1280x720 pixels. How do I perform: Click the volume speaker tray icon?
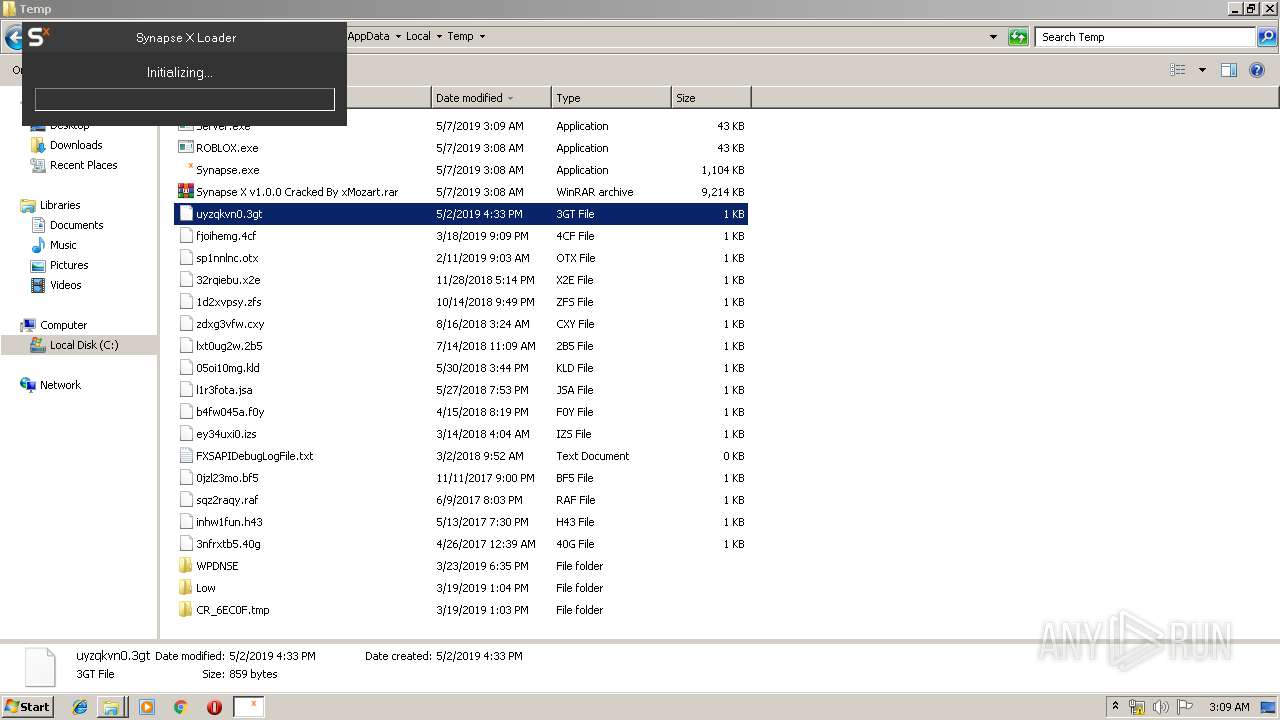point(1161,707)
